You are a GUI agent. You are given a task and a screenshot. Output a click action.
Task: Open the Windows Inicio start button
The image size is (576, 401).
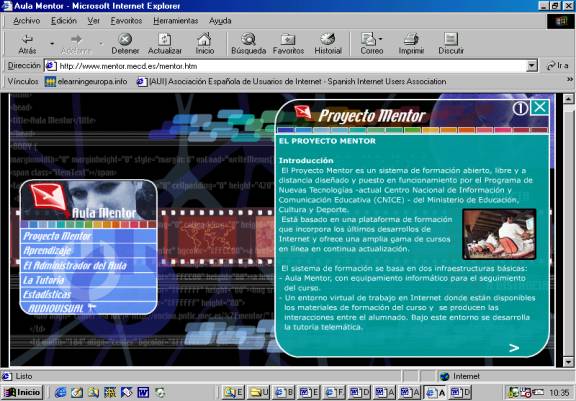(22, 392)
